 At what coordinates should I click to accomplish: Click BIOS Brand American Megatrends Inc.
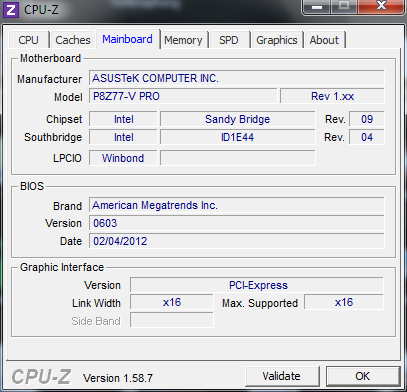237,205
